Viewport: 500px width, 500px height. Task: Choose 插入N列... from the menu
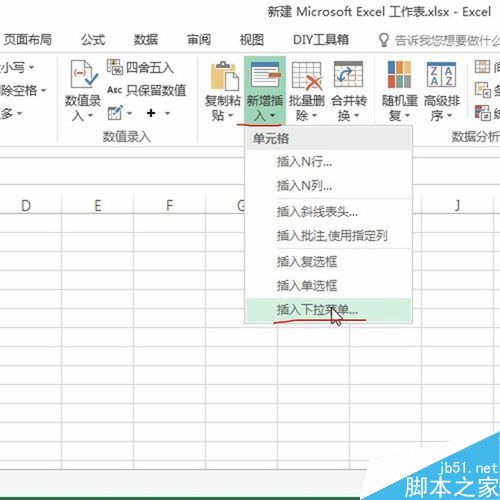point(328,185)
